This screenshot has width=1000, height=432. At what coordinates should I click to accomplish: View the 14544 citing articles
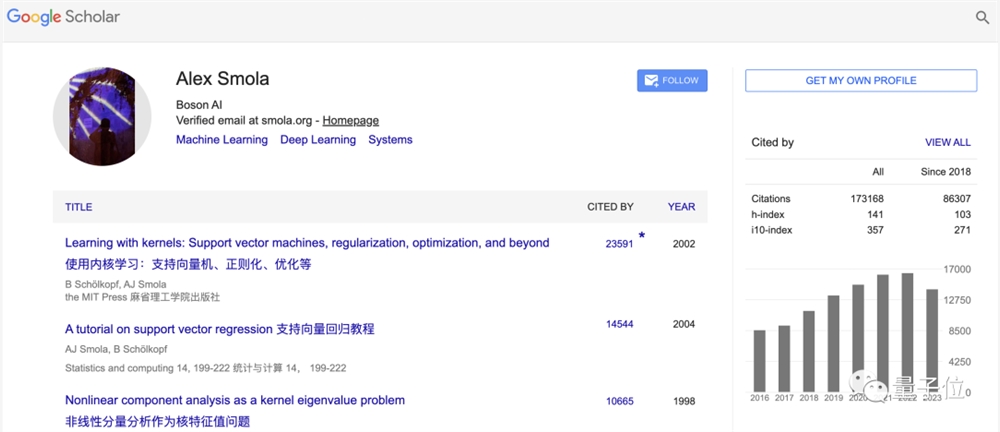[x=620, y=324]
